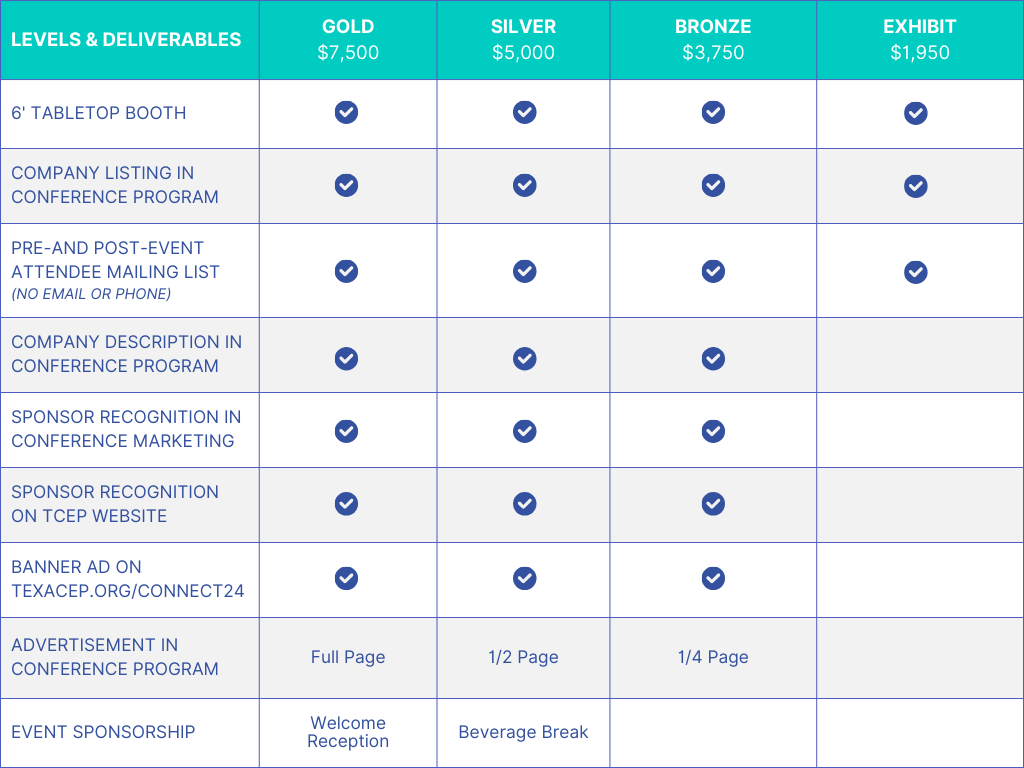Viewport: 1024px width, 768px height.
Task: Click the Levels & Deliverables header
Action: point(126,40)
